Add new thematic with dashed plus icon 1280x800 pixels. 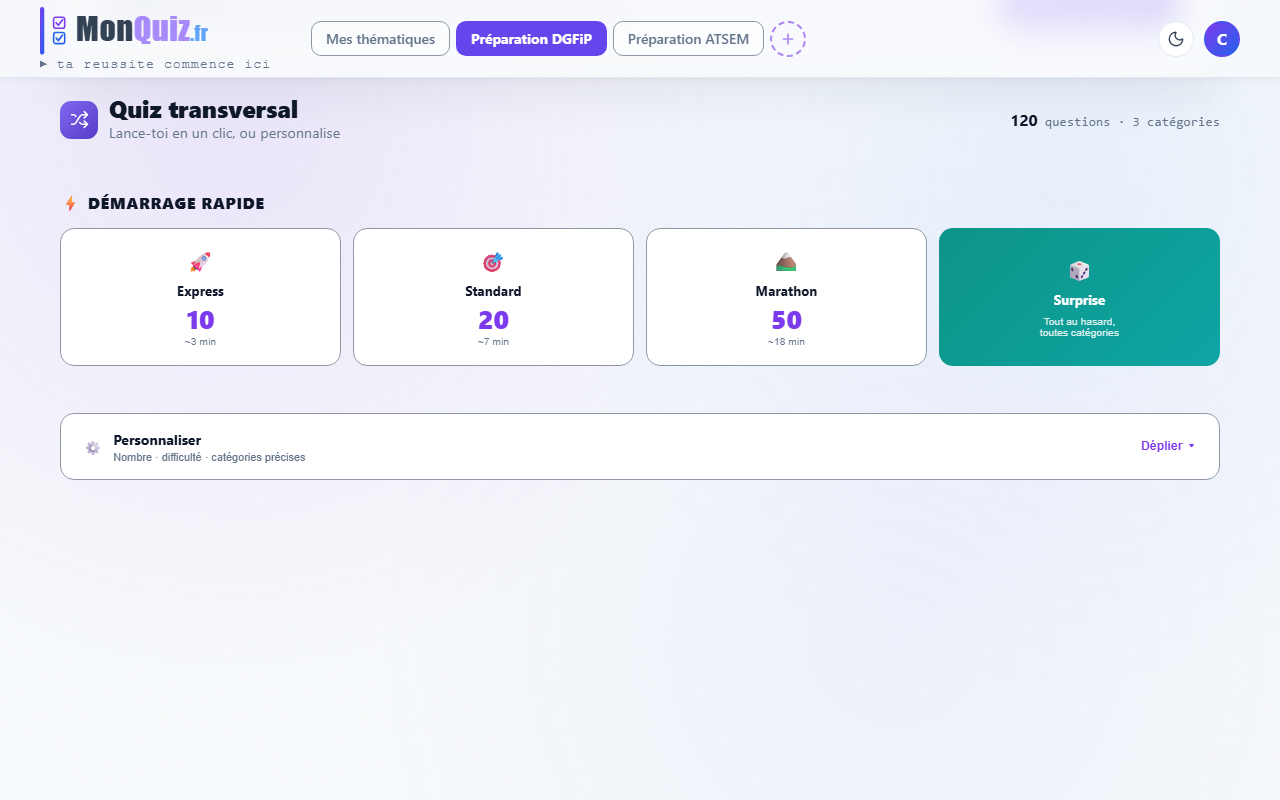tap(788, 39)
